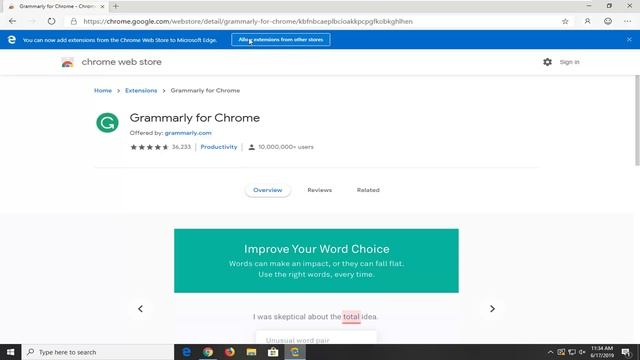
Task: Go back using the browser back arrow
Action: (x=12, y=21)
